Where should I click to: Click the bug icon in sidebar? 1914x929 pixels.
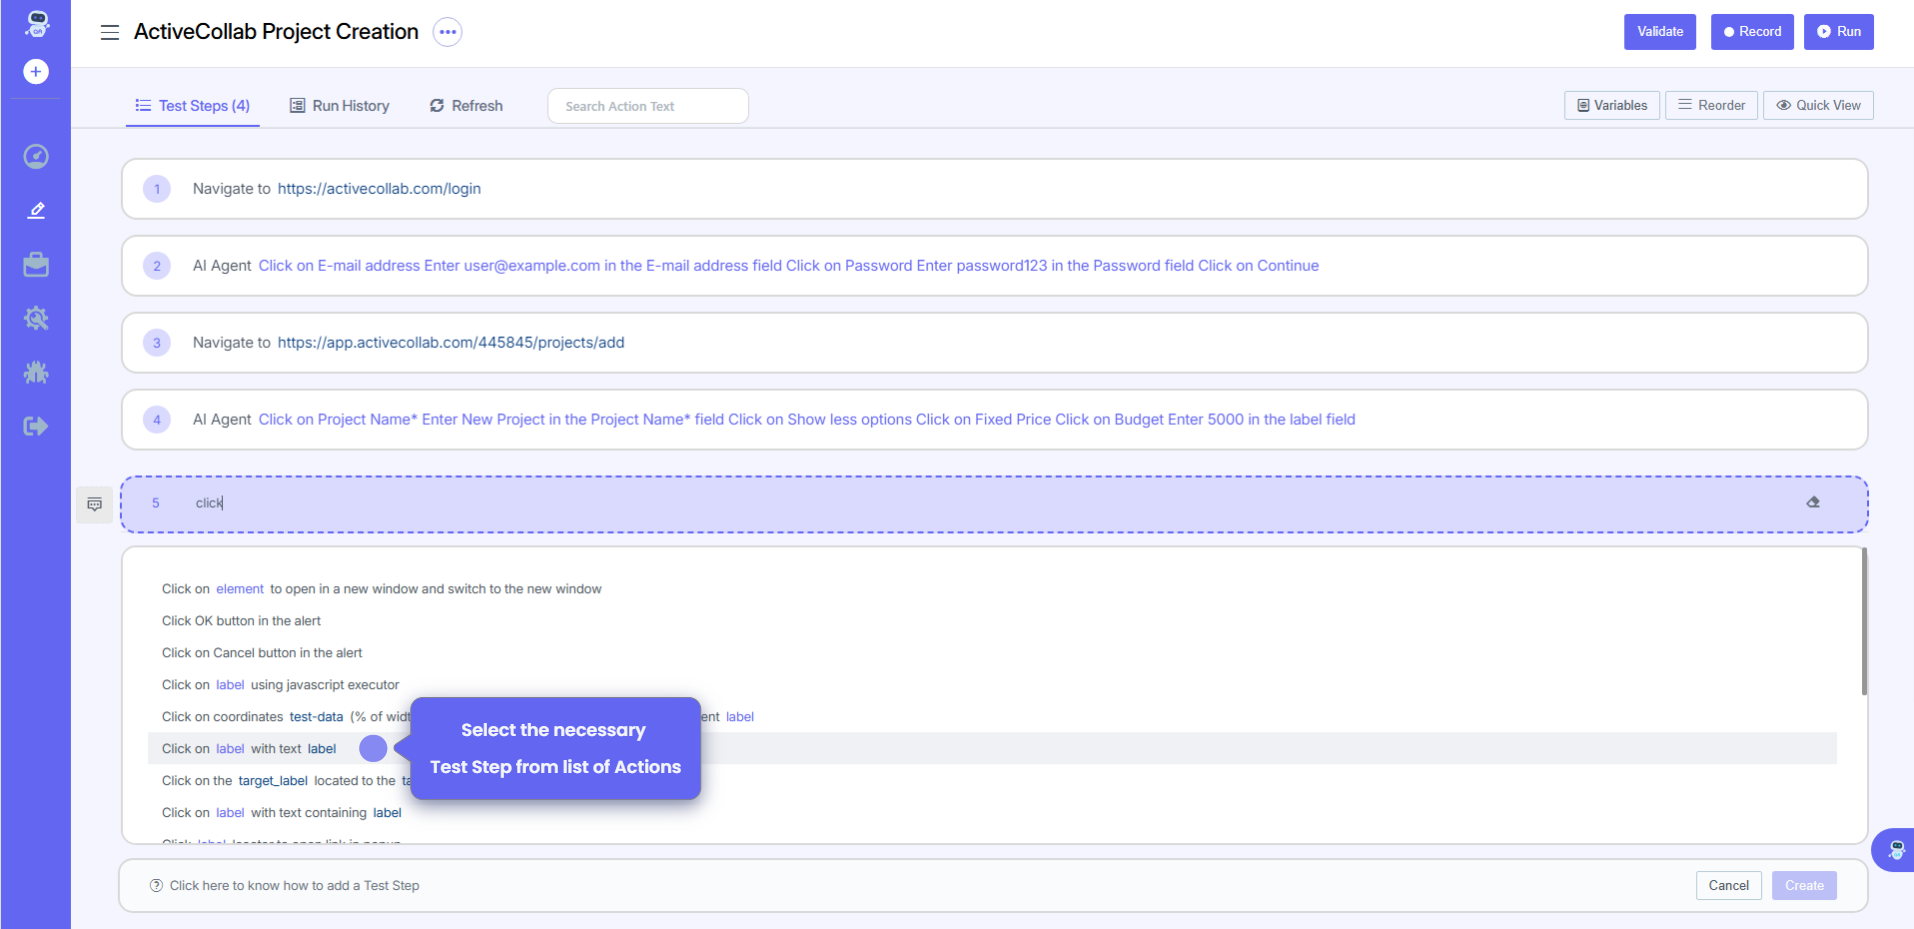point(36,373)
